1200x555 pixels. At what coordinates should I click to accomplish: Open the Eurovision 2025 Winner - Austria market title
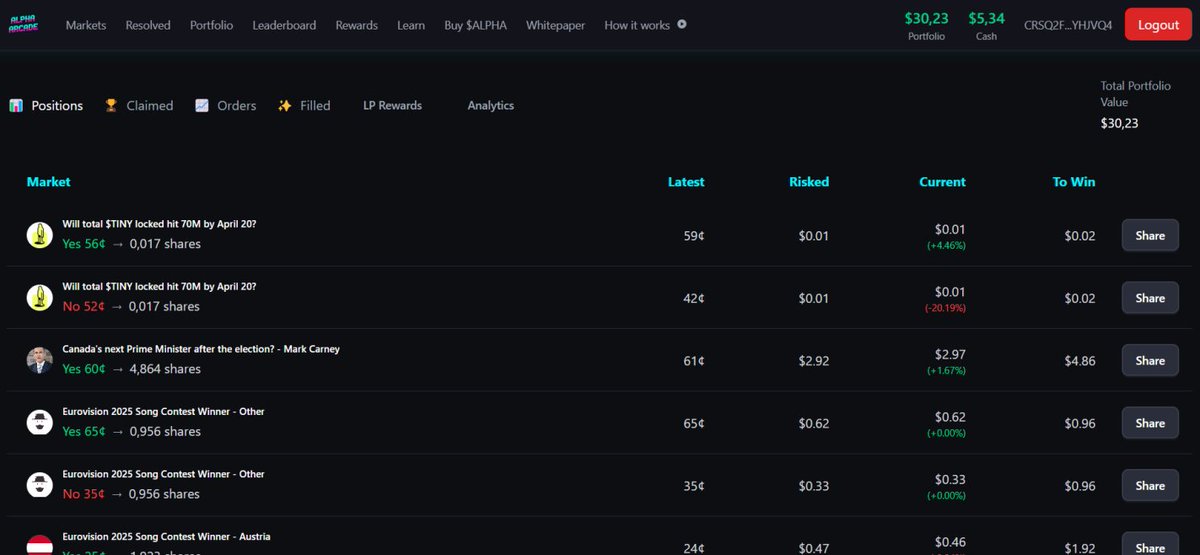pyautogui.click(x=166, y=536)
